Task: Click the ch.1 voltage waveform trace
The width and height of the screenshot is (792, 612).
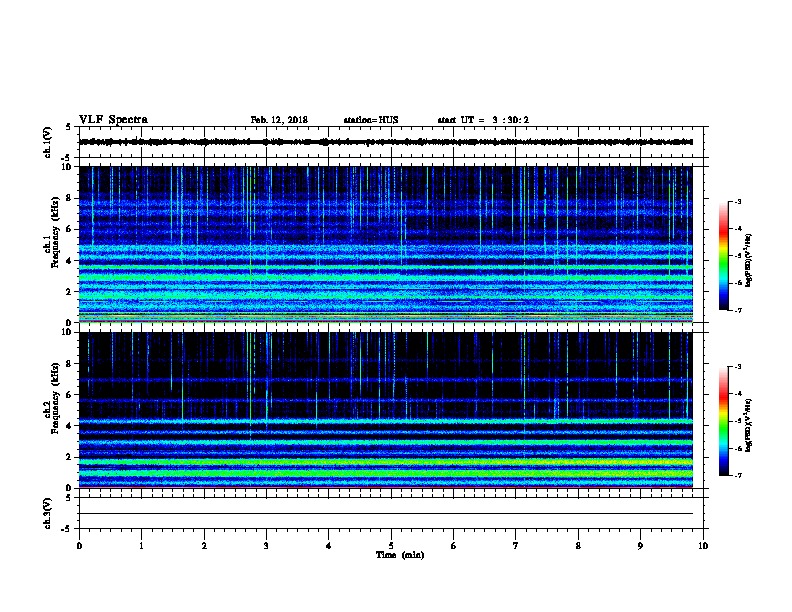Action: (x=386, y=142)
